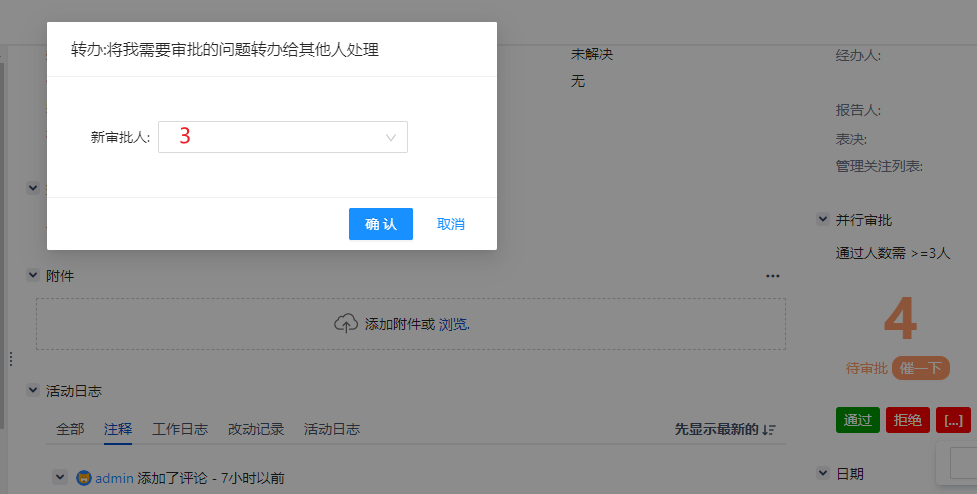The width and height of the screenshot is (977, 494).
Task: Switch to the 工作日志 tab
Action: coord(180,429)
